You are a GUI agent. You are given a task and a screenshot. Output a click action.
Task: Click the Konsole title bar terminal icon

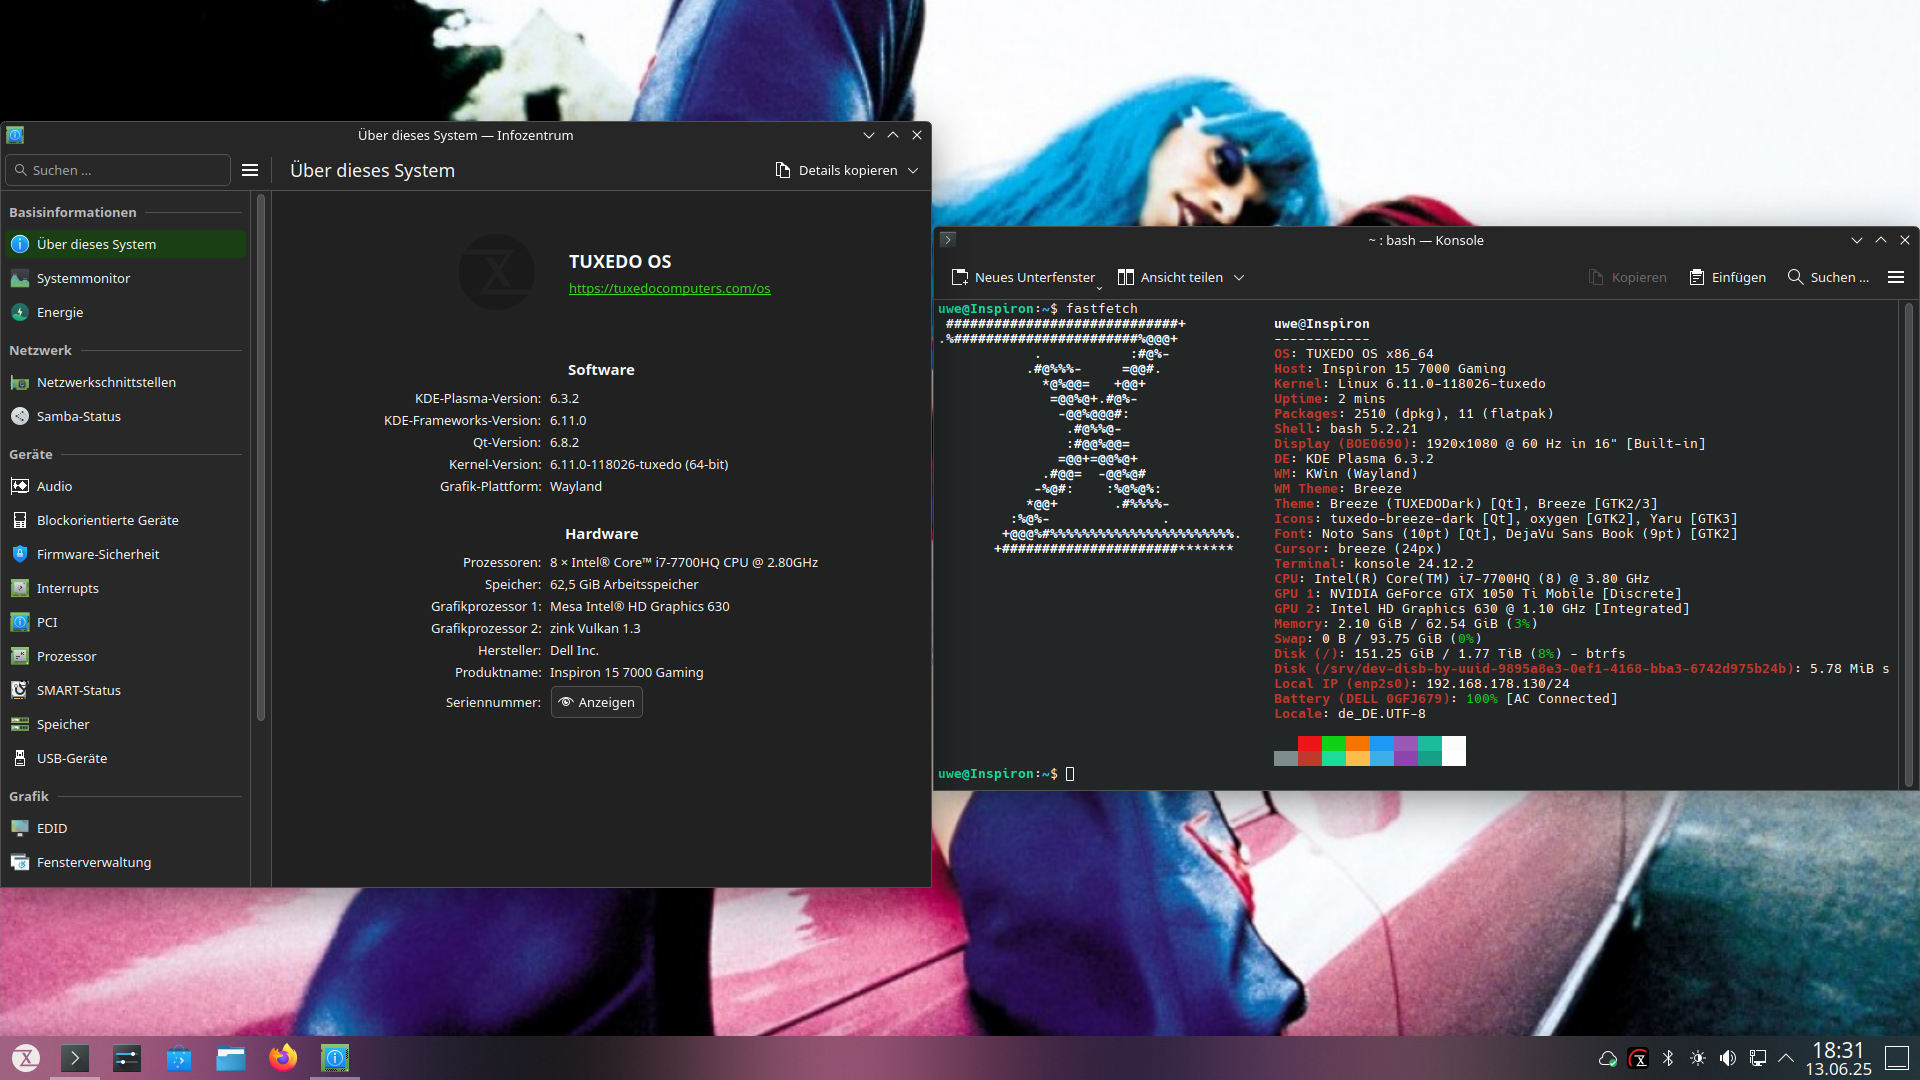(x=948, y=240)
